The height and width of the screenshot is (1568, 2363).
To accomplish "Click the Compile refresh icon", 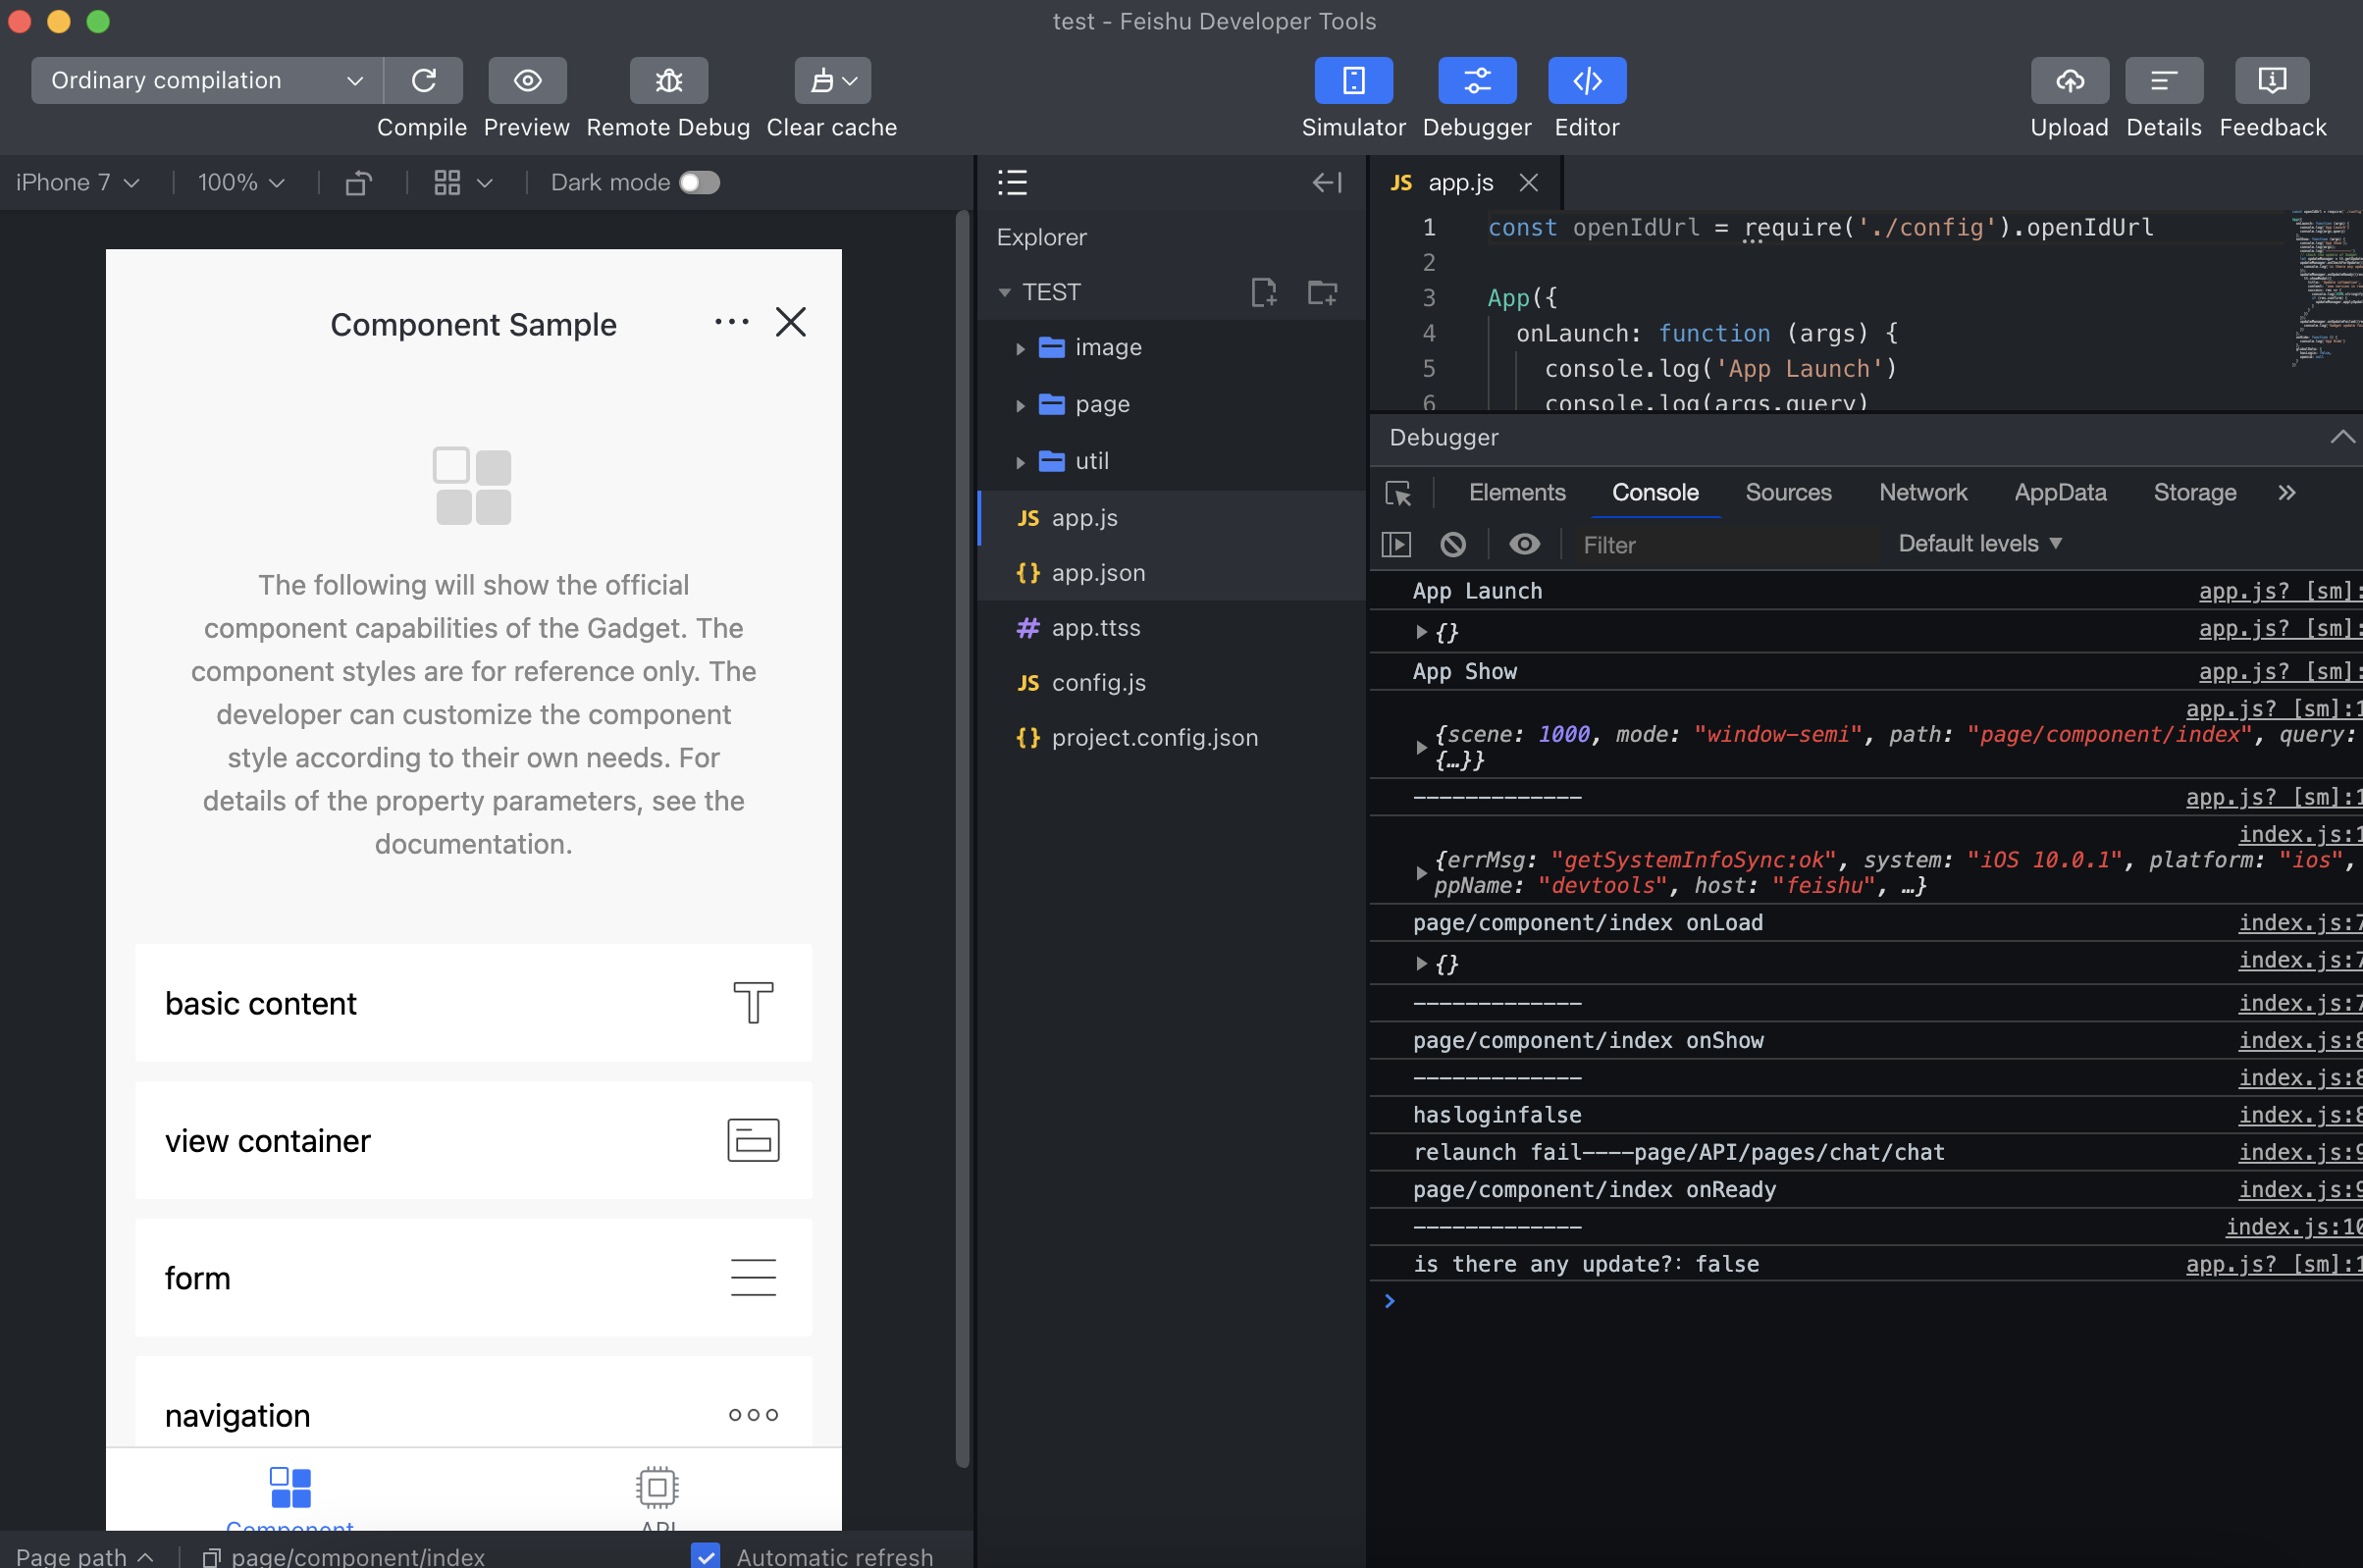I will [424, 80].
